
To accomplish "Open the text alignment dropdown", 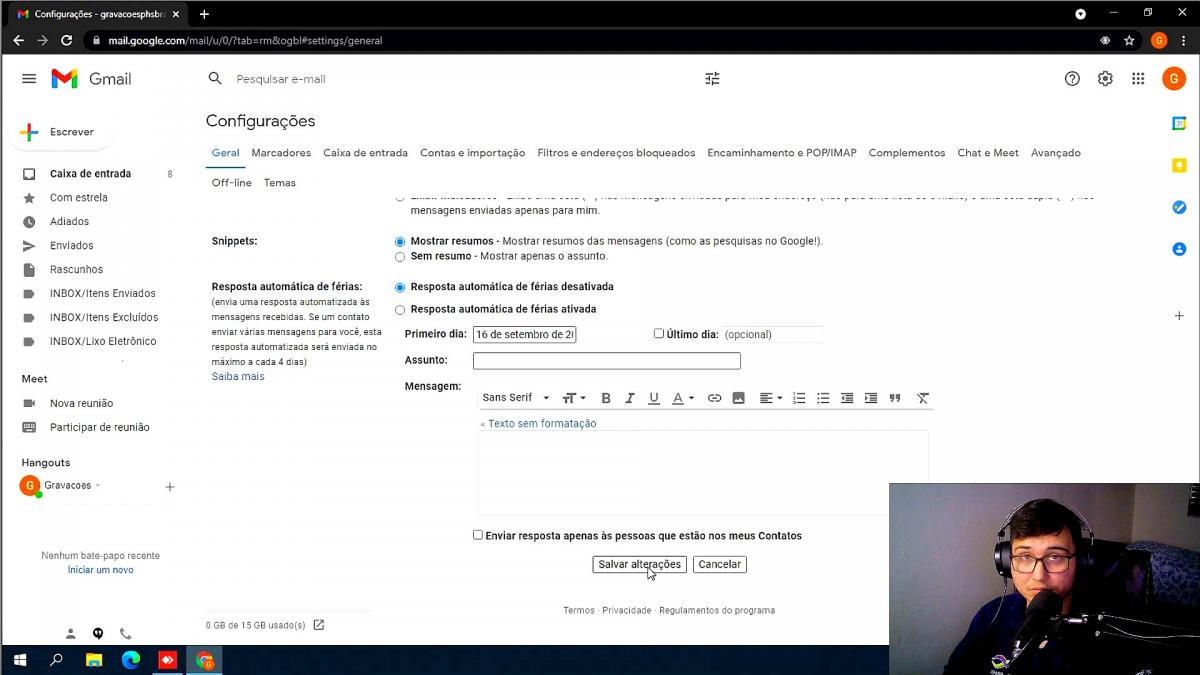I will (x=771, y=398).
